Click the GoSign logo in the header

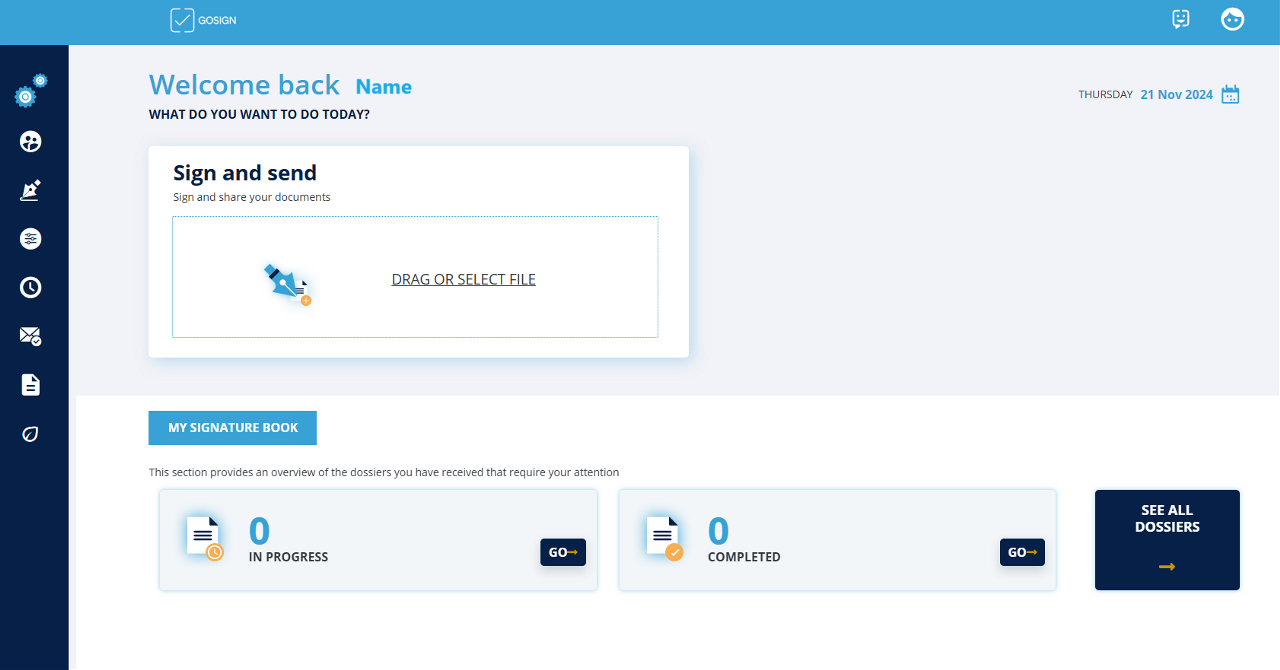click(203, 20)
